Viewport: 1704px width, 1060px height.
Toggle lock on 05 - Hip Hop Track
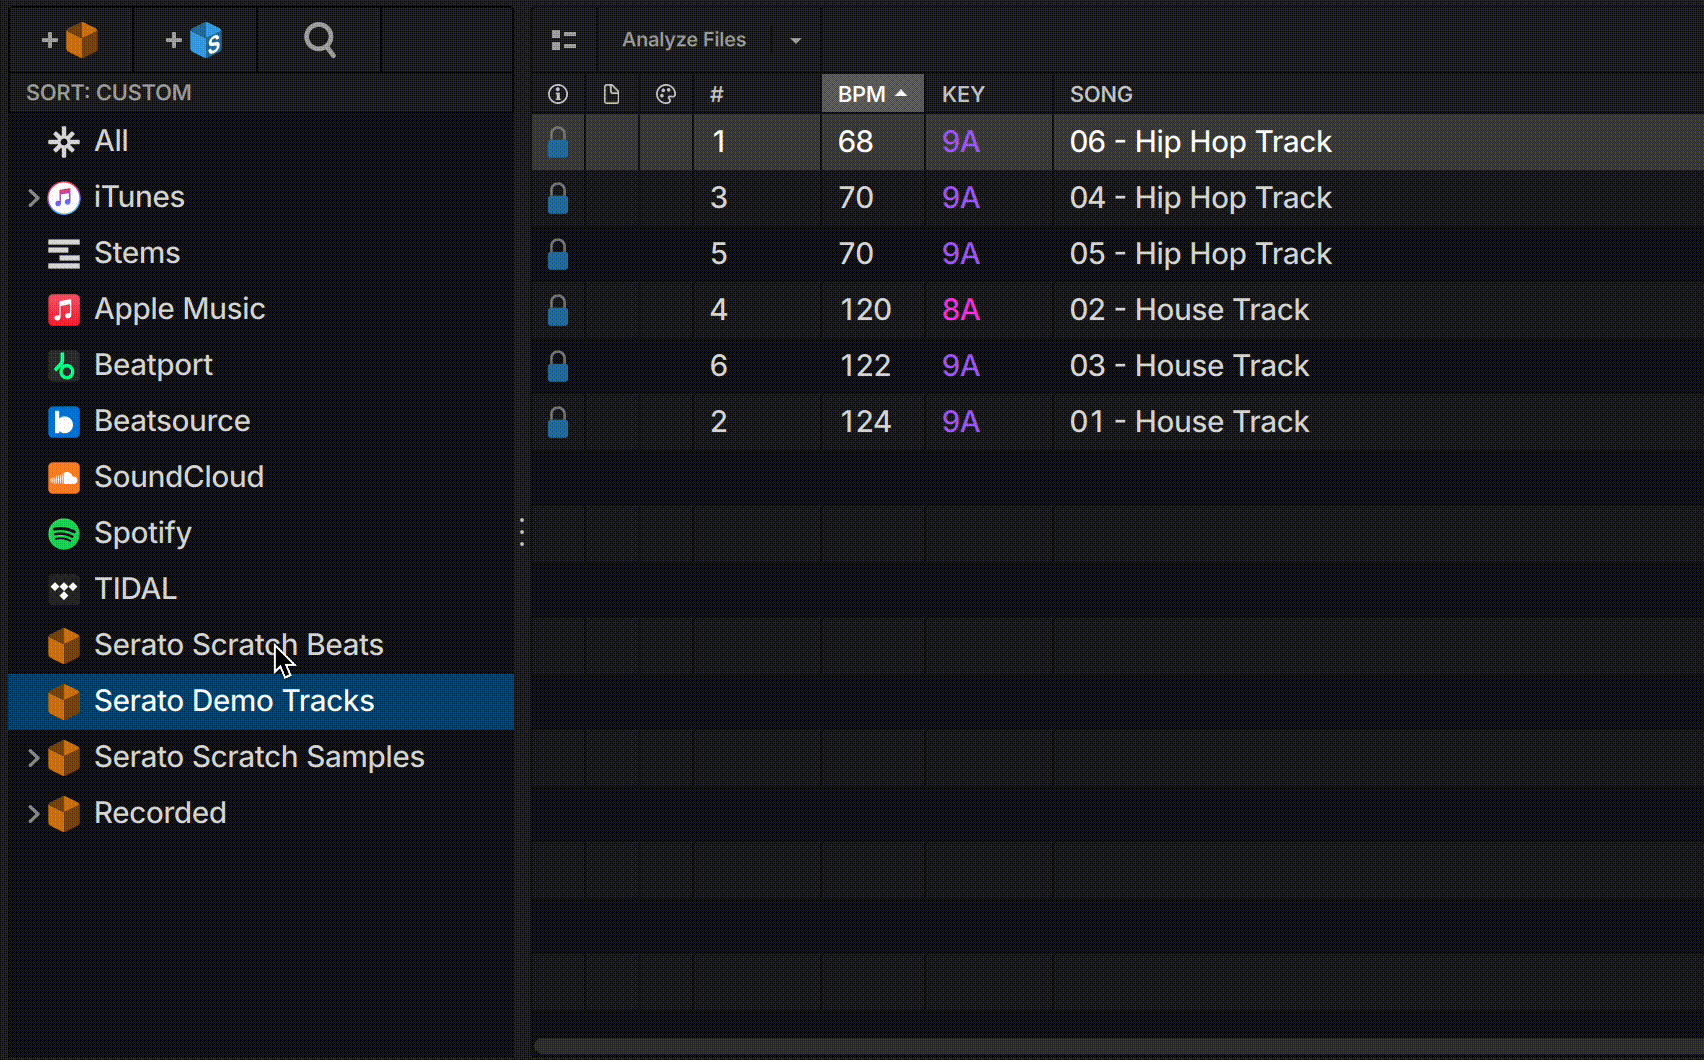pos(558,254)
